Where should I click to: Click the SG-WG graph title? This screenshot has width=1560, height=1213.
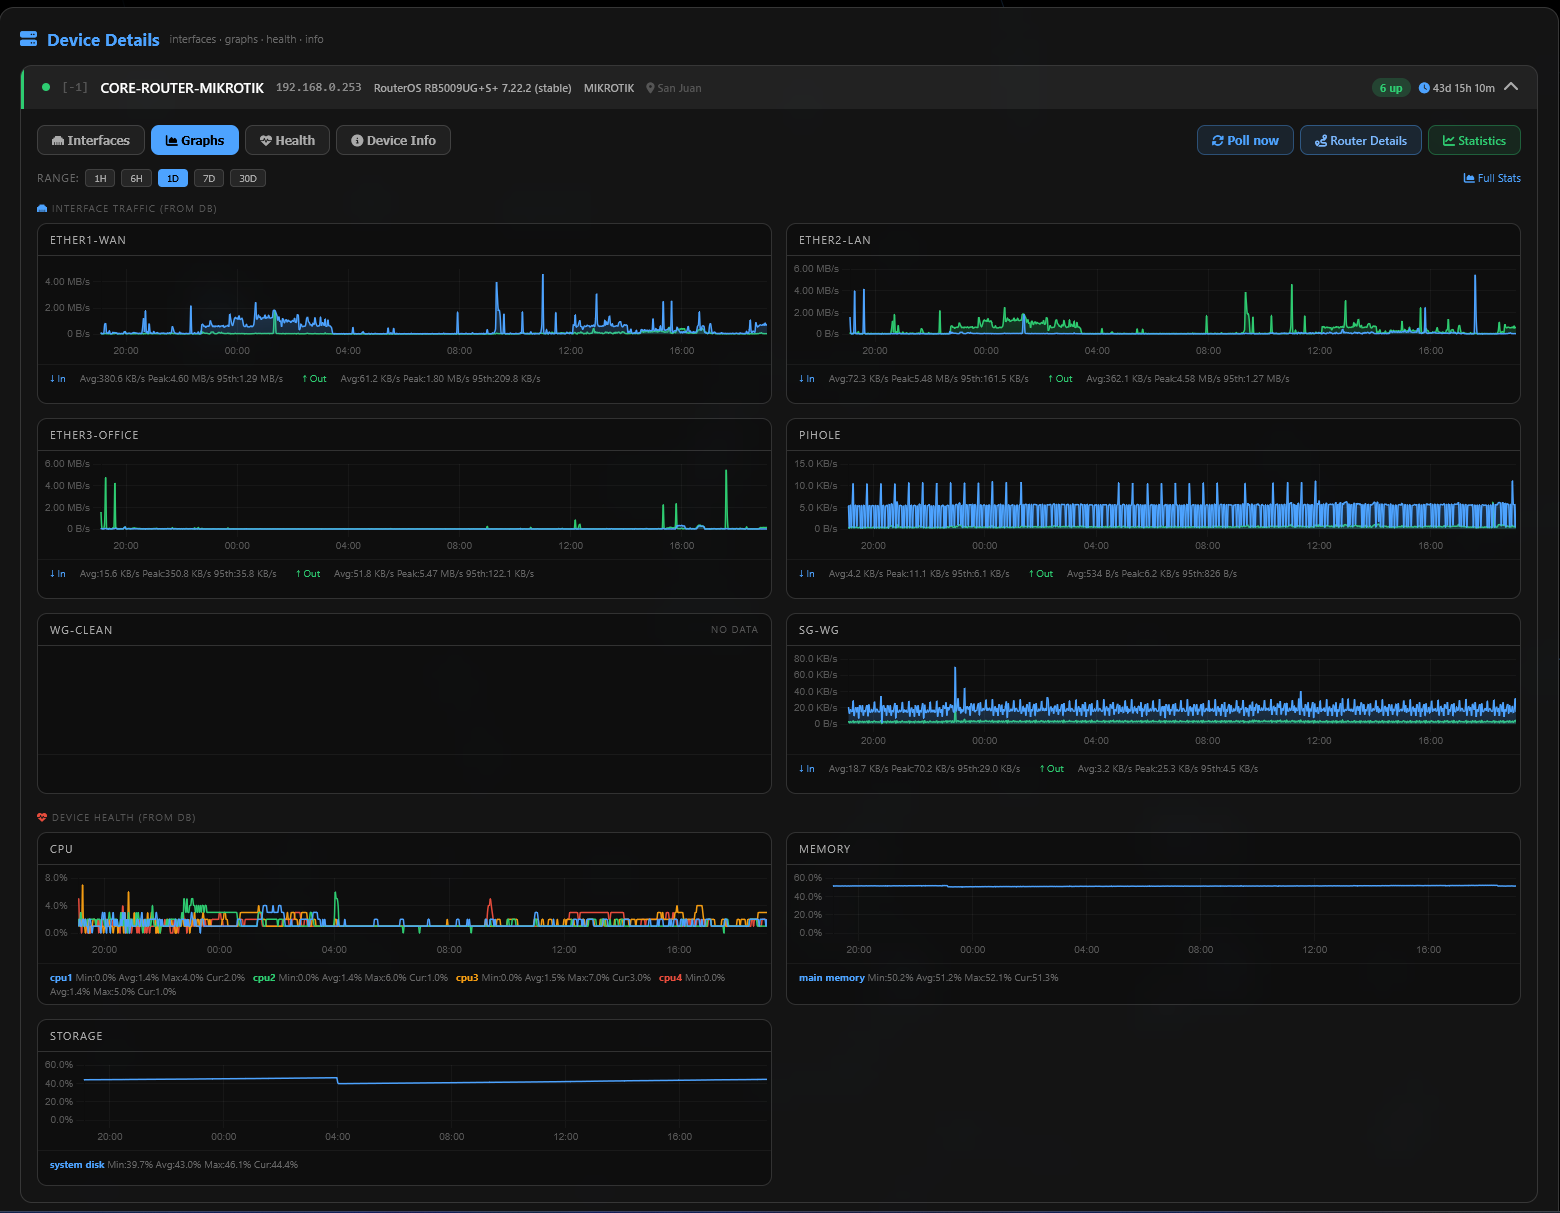pos(819,630)
